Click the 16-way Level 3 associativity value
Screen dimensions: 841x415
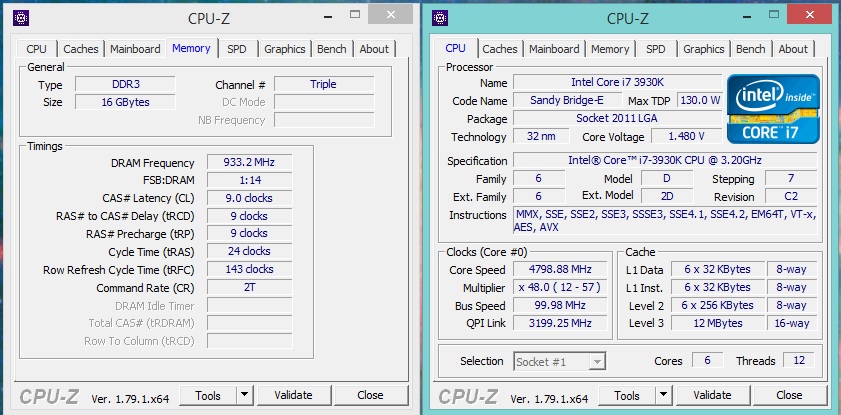point(792,323)
